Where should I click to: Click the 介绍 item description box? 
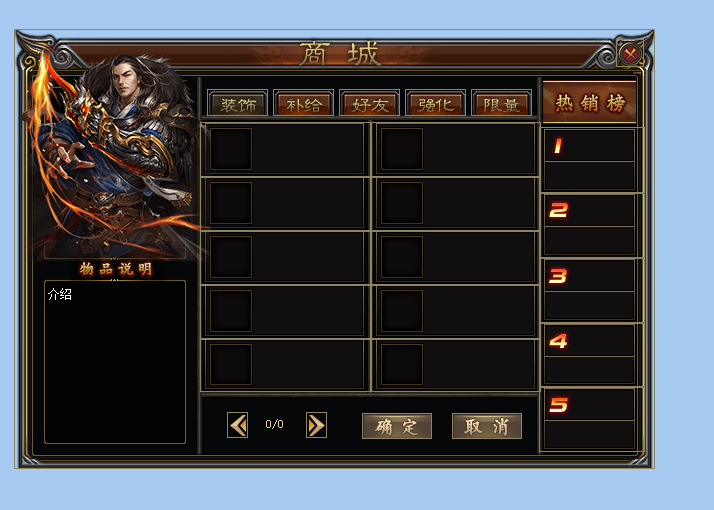115,362
